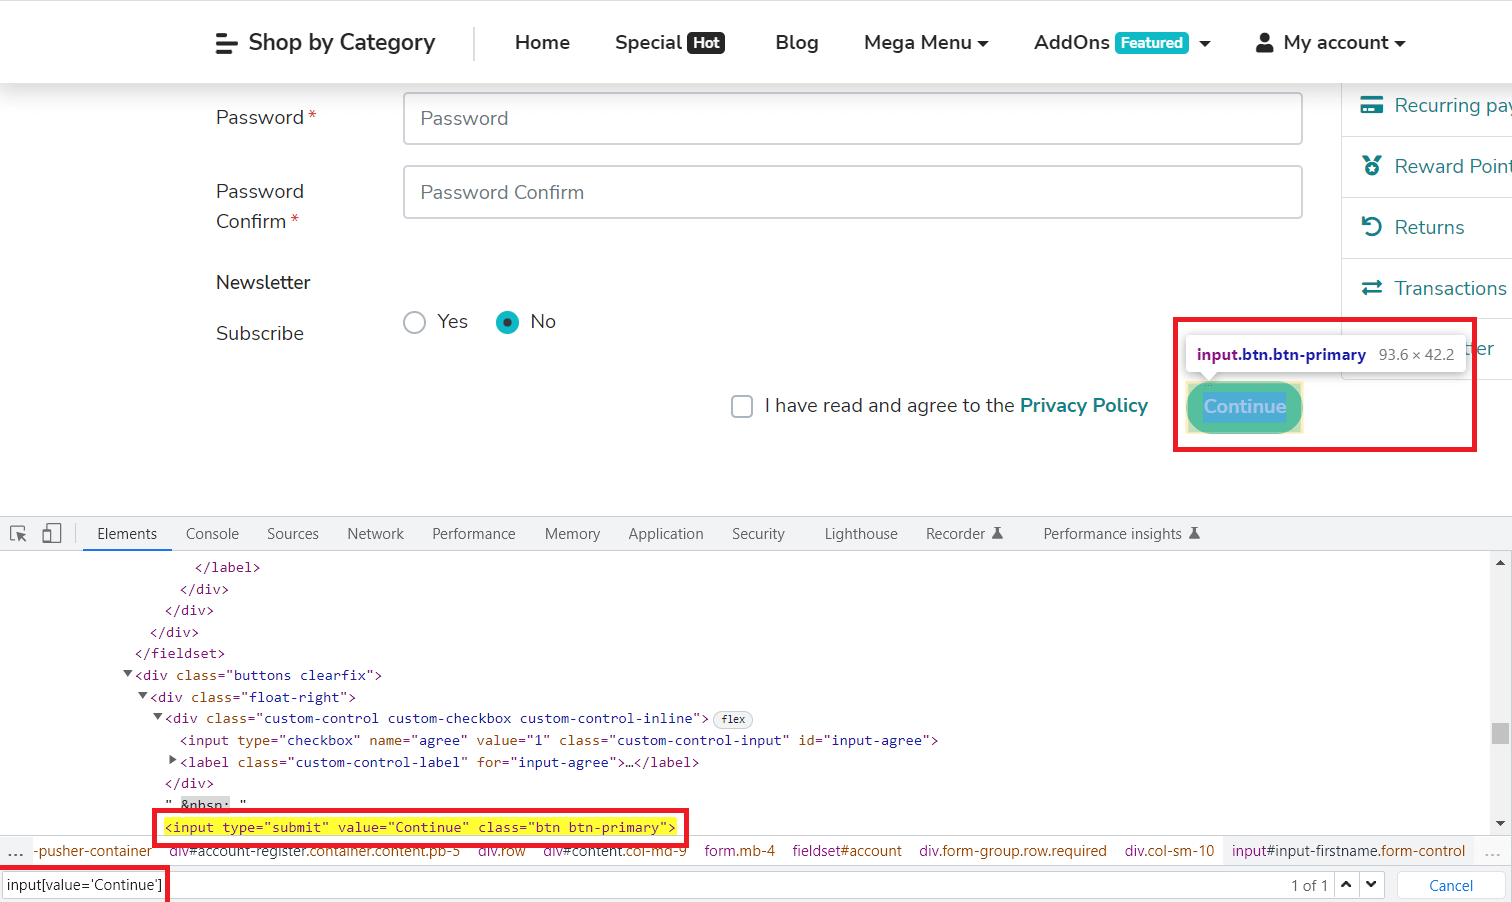The width and height of the screenshot is (1512, 902).
Task: Click the Returns arrow icon
Action: click(1371, 227)
